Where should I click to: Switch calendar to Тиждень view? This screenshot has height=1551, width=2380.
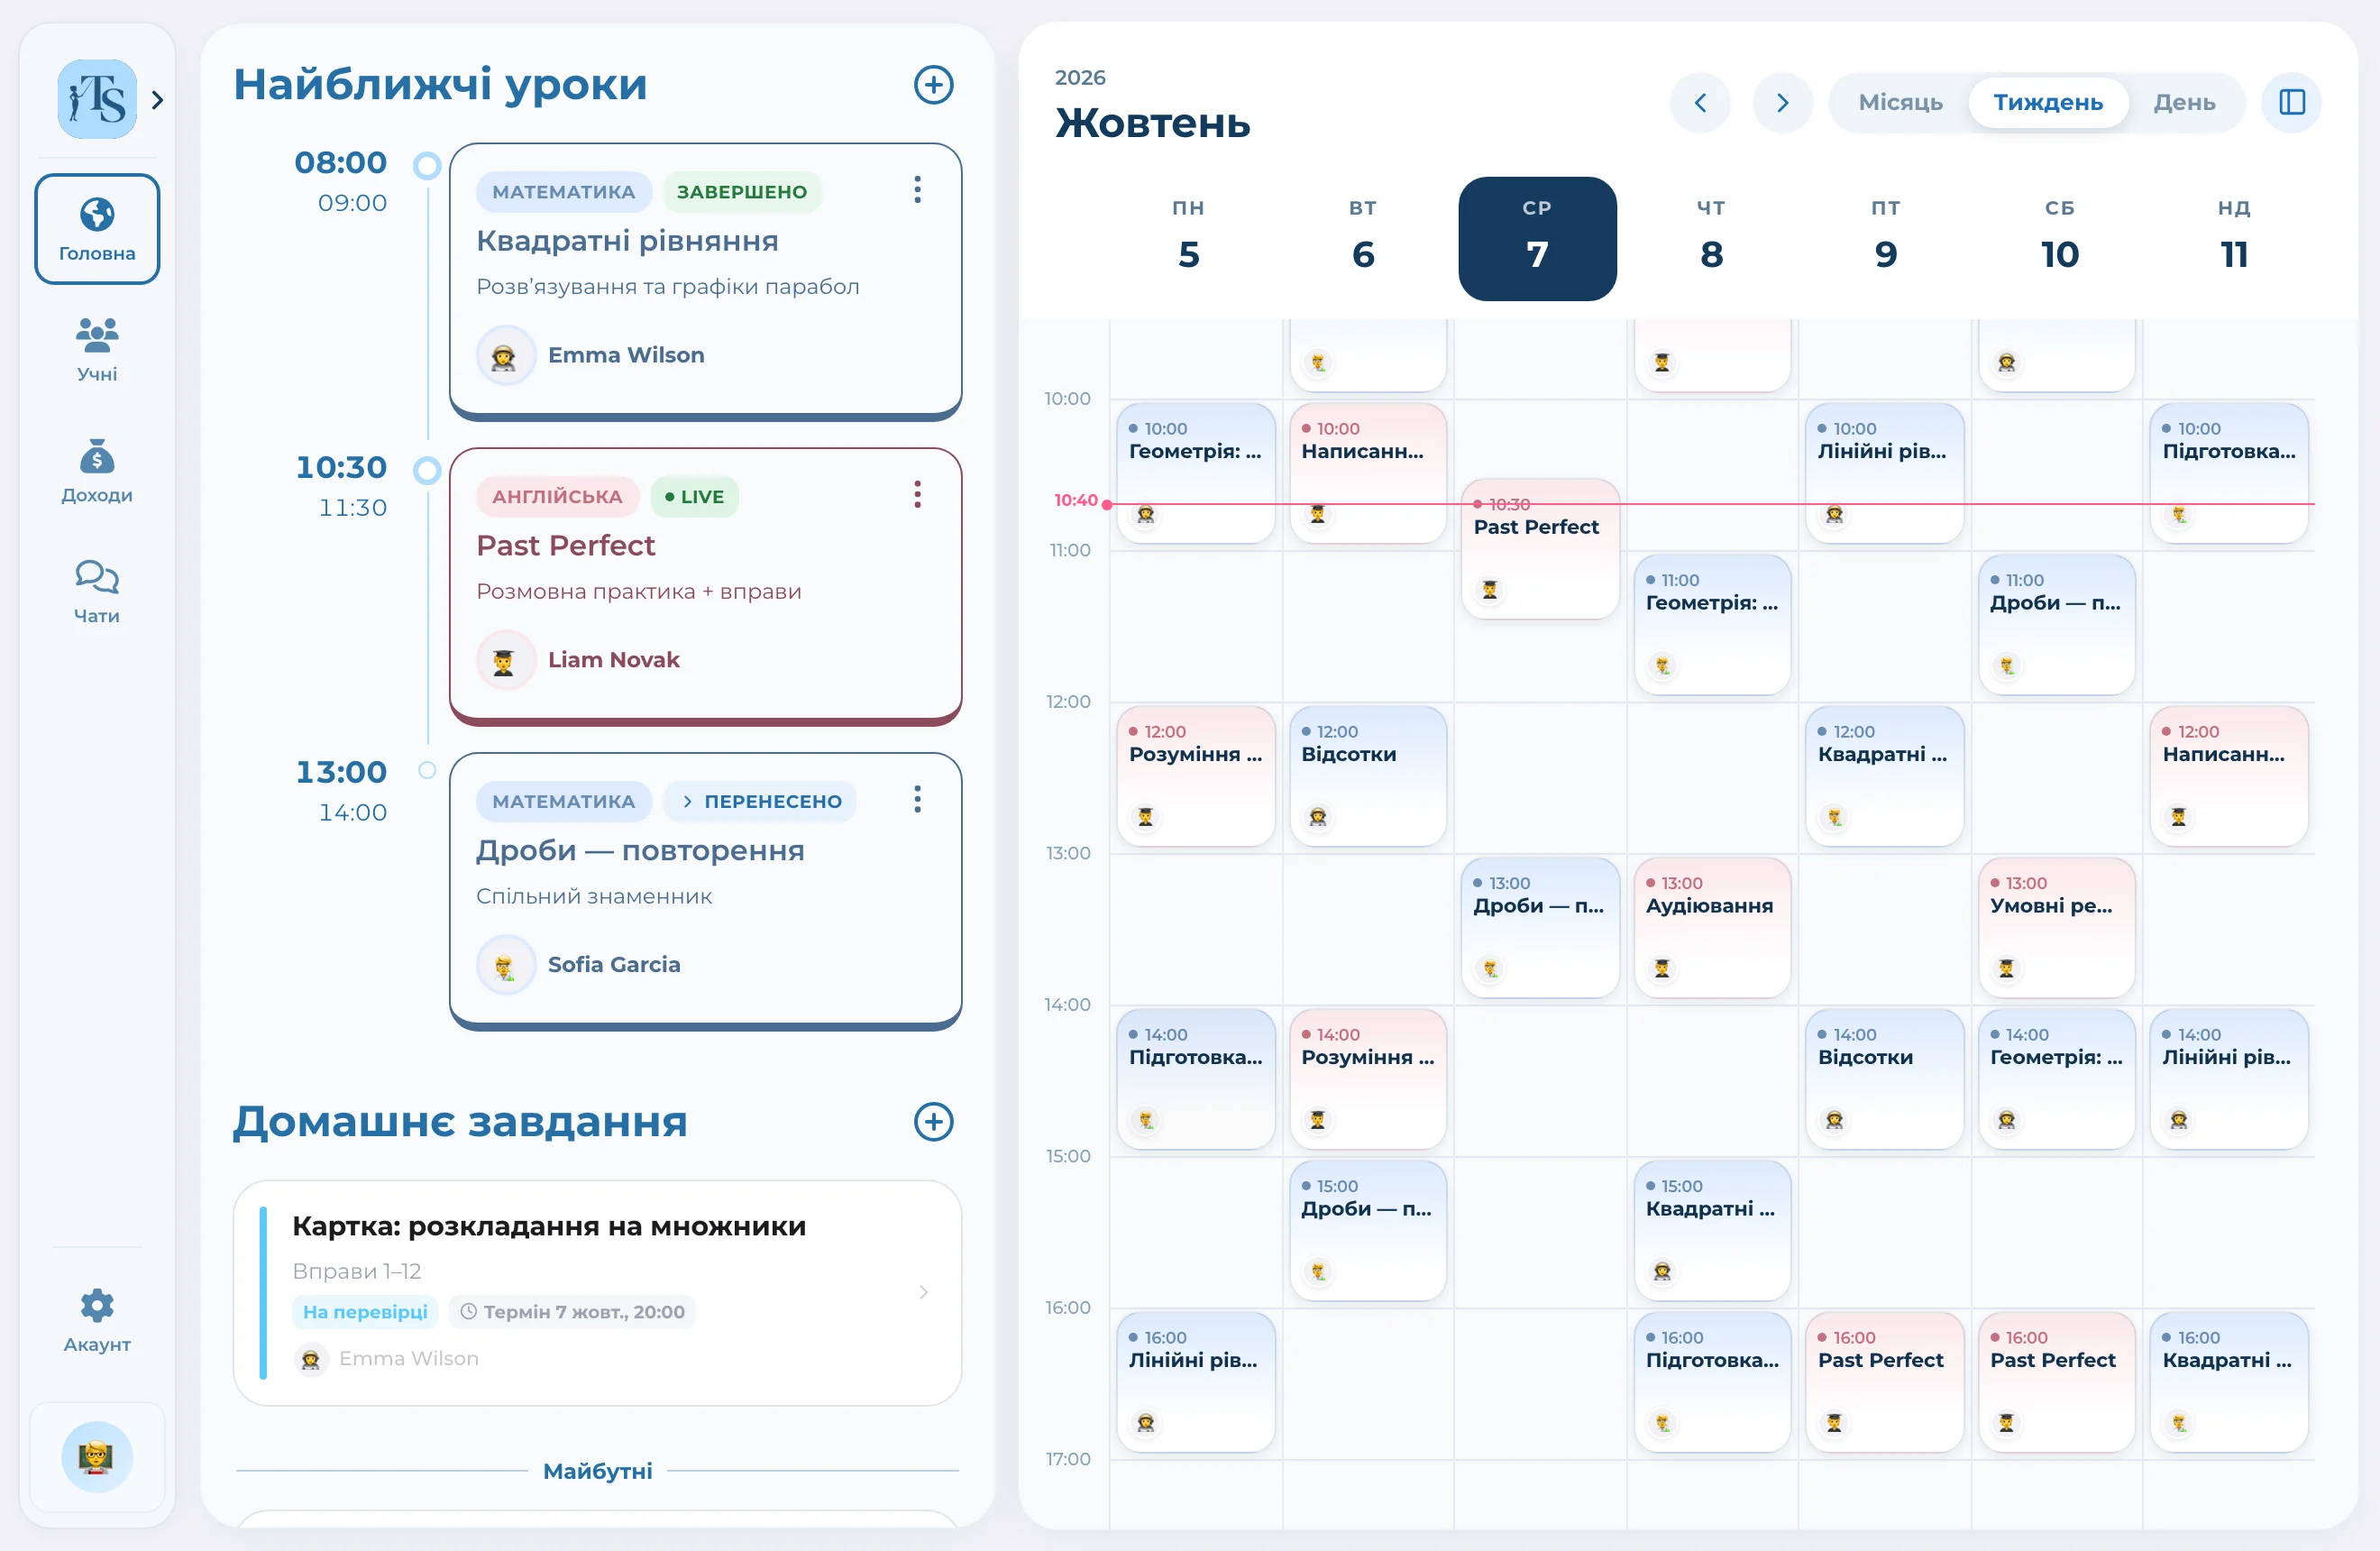pos(2048,102)
